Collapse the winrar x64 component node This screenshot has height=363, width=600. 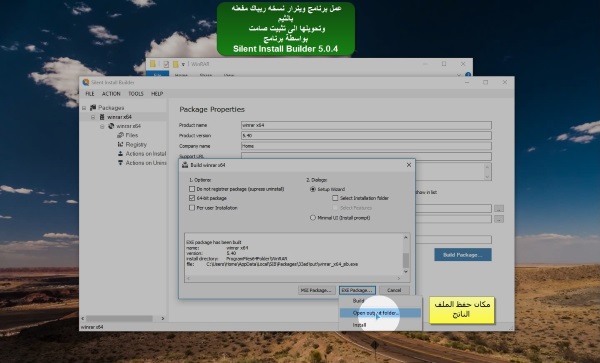click(x=102, y=126)
